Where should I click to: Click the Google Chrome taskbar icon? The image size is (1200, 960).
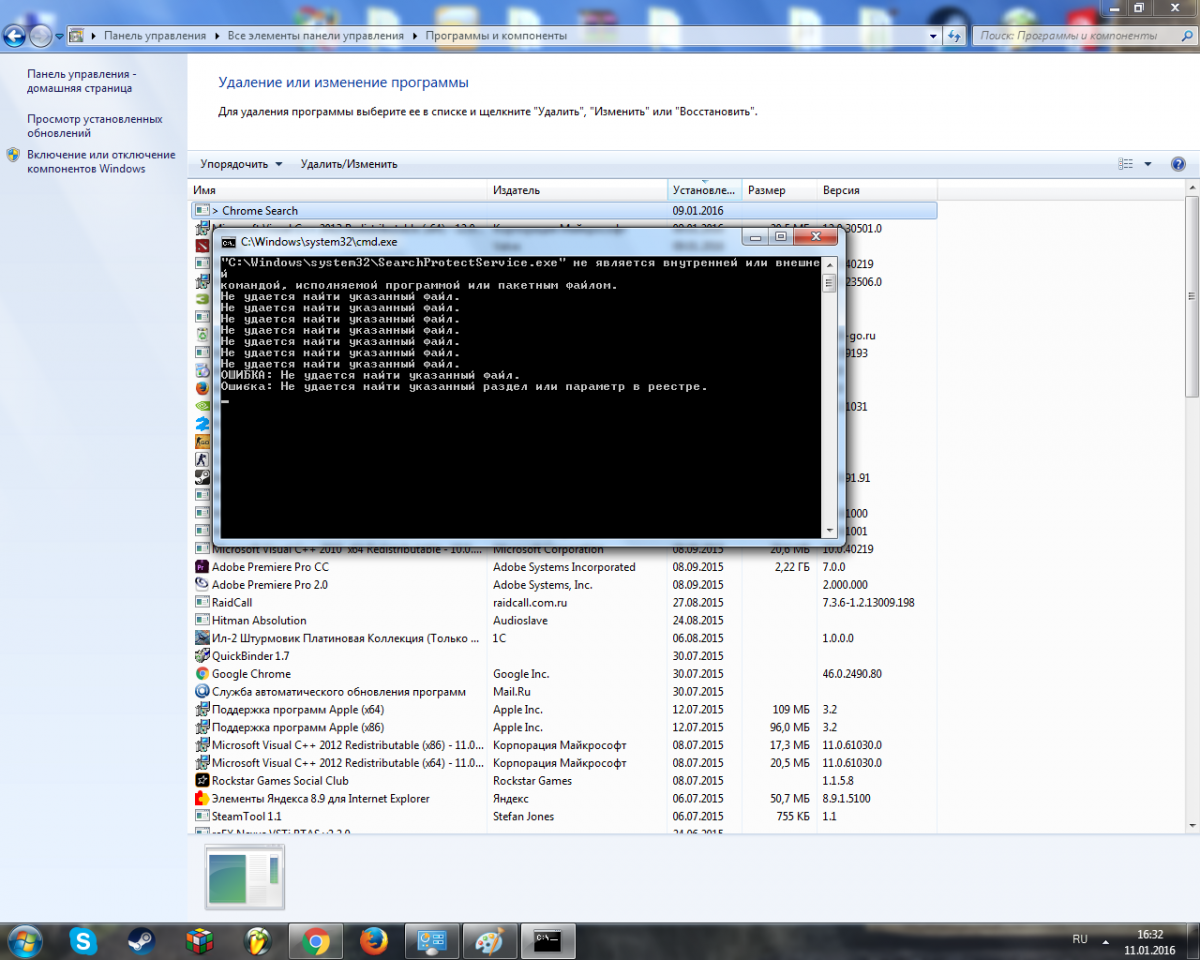coord(316,940)
